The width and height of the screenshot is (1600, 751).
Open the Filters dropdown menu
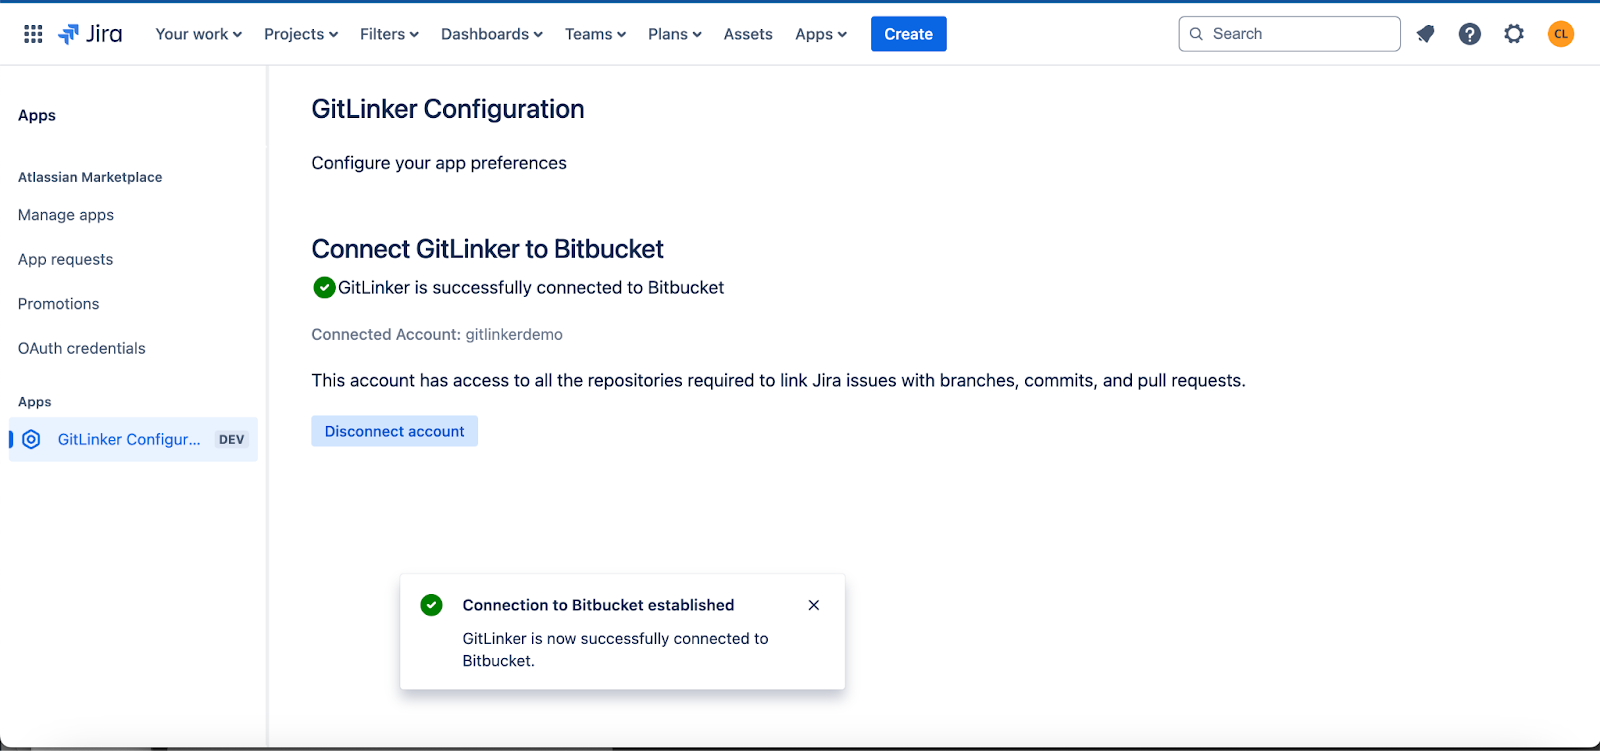[x=389, y=34]
